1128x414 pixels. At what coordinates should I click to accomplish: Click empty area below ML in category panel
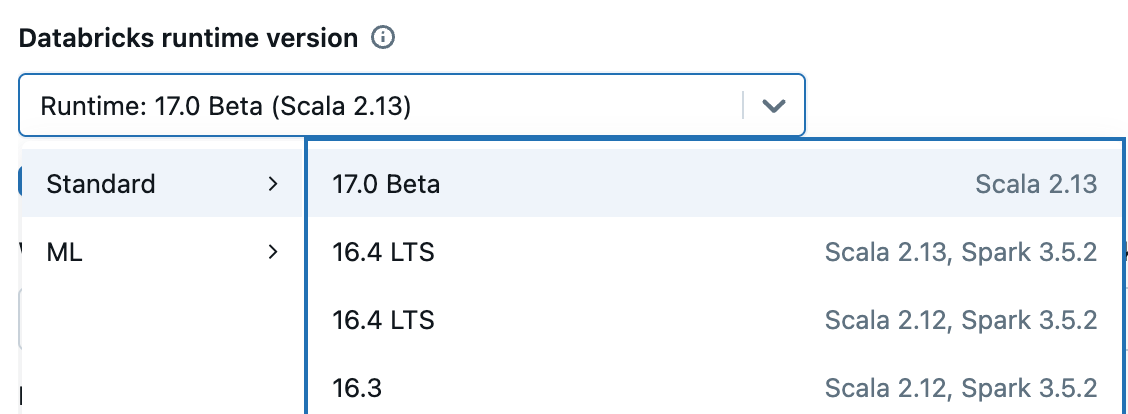(160, 340)
